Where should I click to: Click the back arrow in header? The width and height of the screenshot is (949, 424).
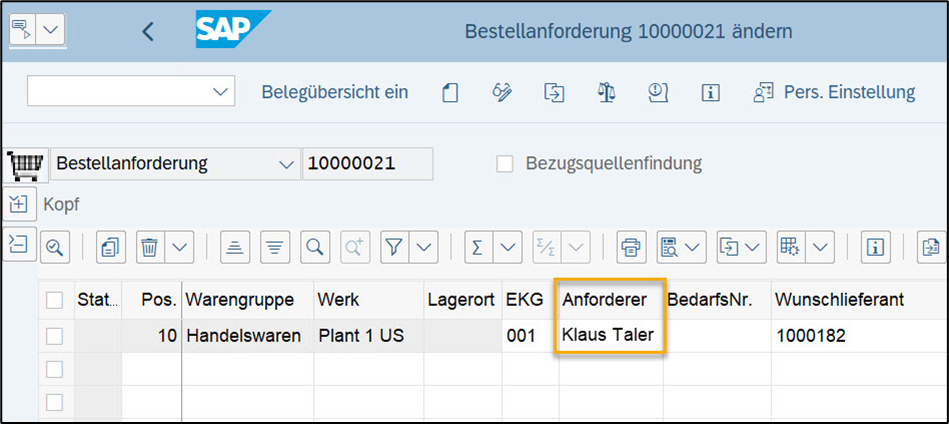148,31
